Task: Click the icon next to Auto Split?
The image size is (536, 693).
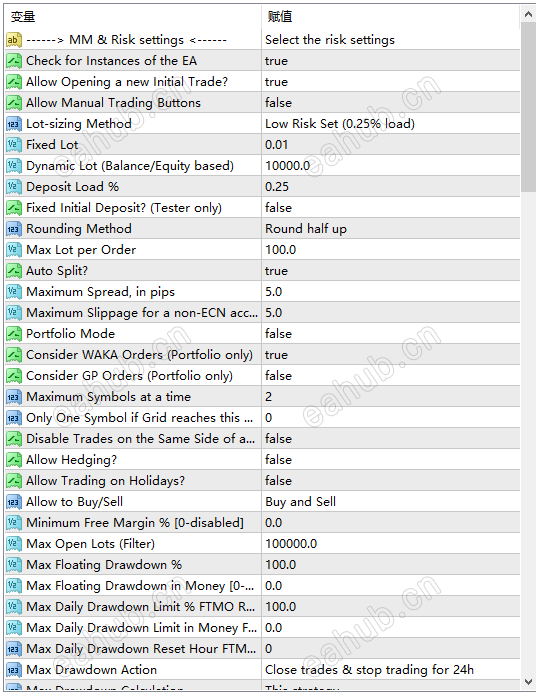Action: (x=14, y=270)
